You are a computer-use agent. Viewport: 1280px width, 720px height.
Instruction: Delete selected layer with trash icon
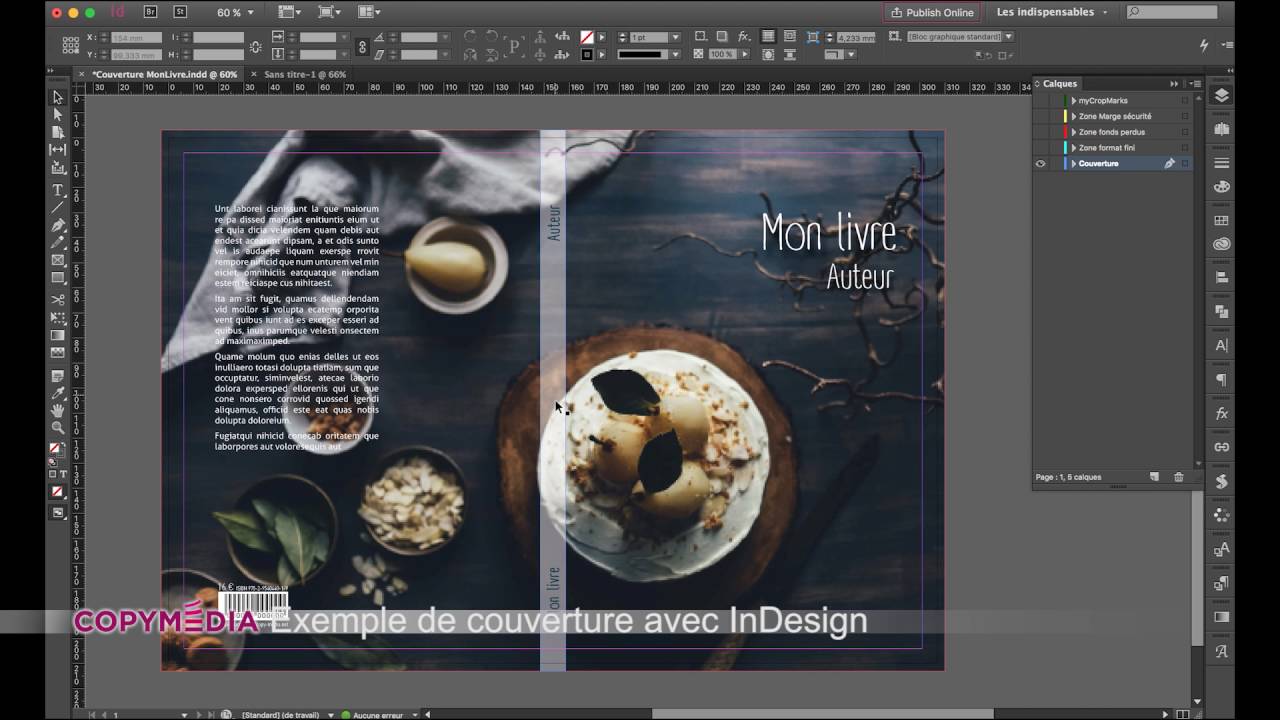(x=1178, y=477)
